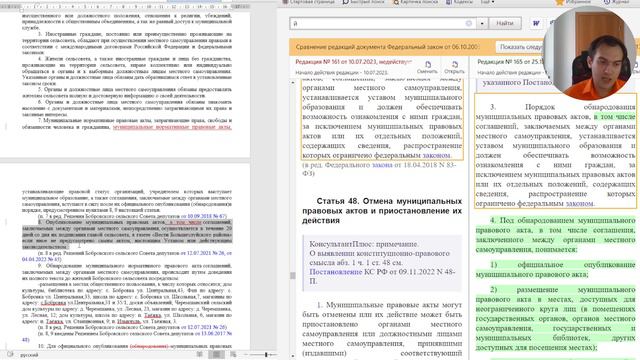Image resolution: width=640 pixels, height=360 pixels.
Task: Open the link 'от 10.09.2018 № 67' in Word
Action: click(x=204, y=216)
